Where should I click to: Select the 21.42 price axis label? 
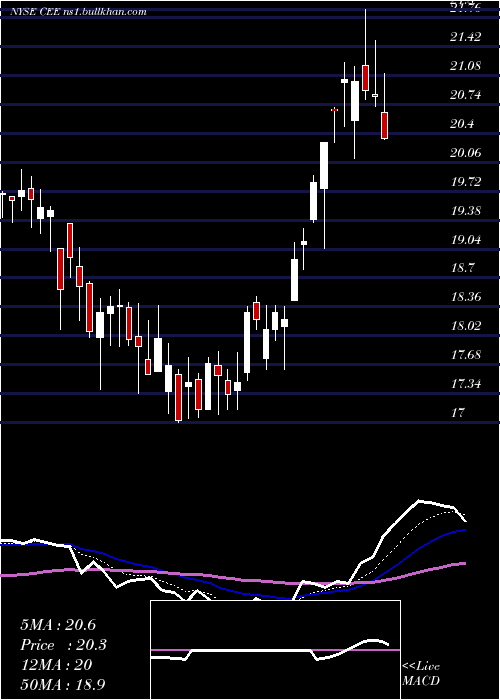tap(466, 37)
